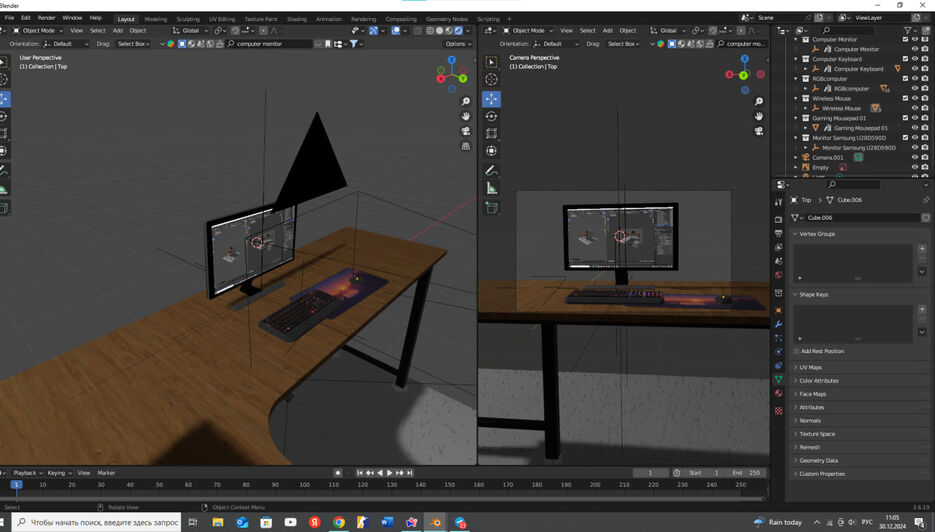Screen dimensions: 935x532
Task: Click the zoom magnifier icon in left viewport
Action: (466, 102)
